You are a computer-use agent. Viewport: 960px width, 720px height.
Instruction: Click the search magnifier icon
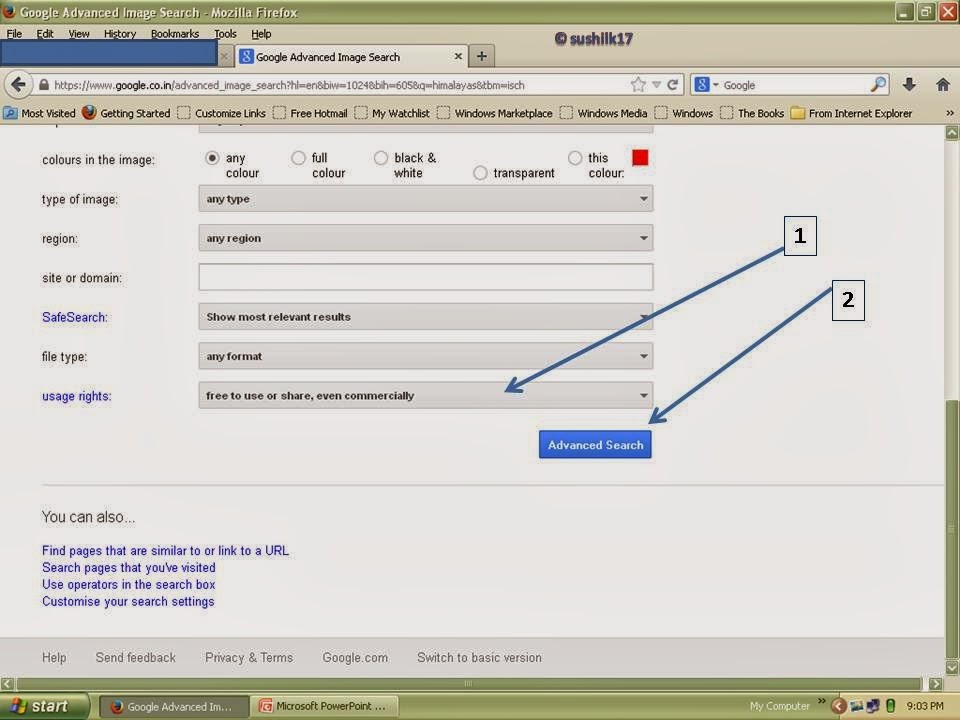coord(878,85)
